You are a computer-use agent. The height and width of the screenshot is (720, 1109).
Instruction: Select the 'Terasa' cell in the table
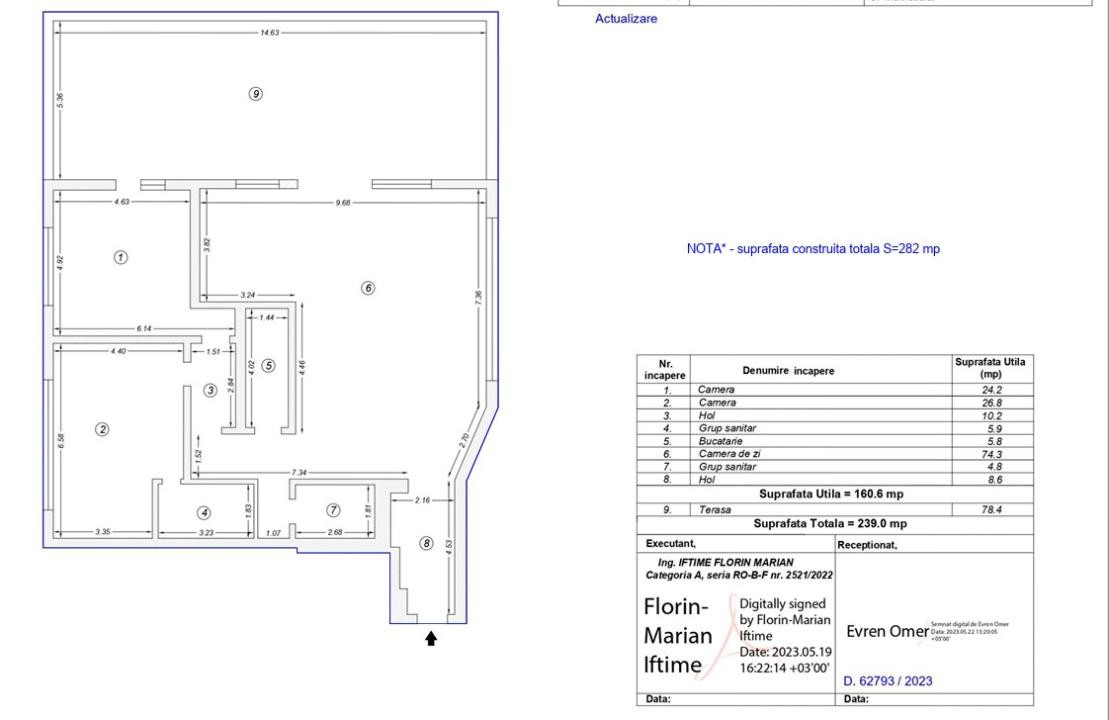pos(714,509)
